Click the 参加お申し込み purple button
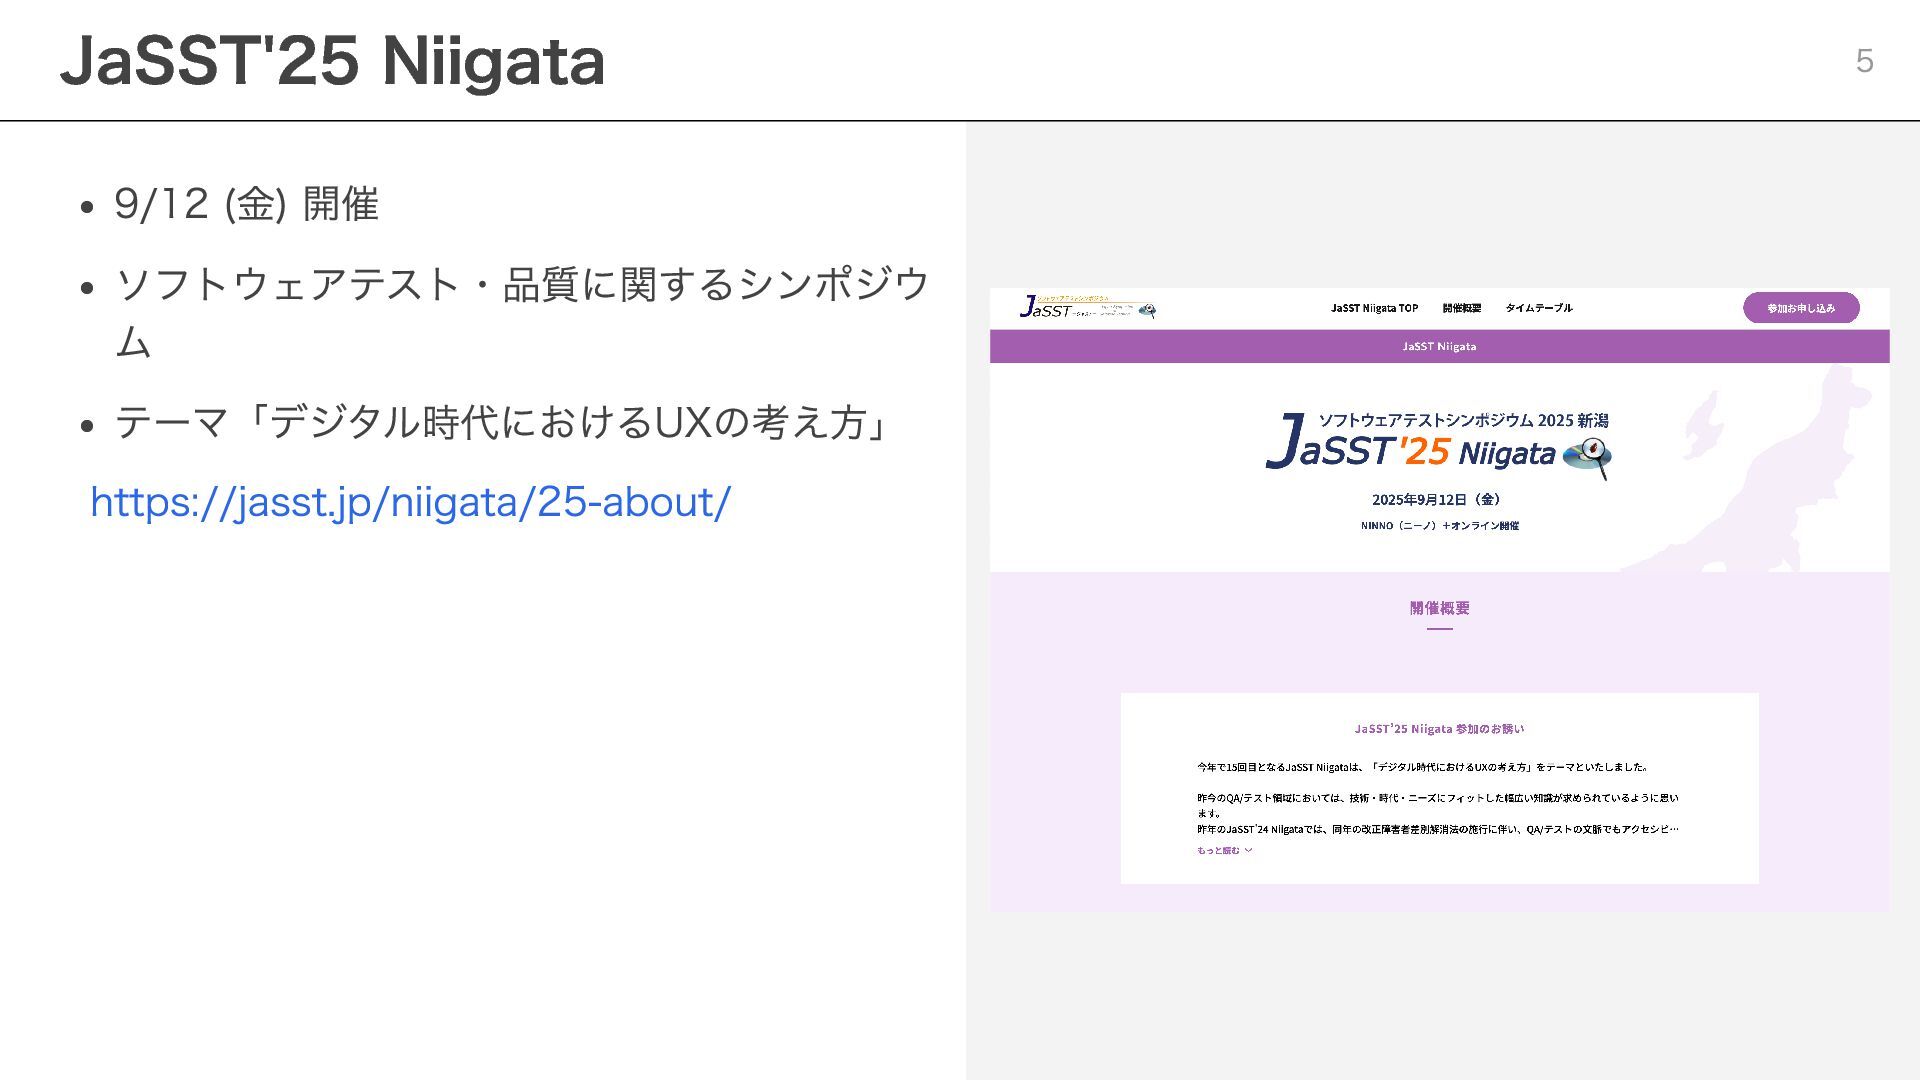Image resolution: width=1920 pixels, height=1080 pixels. [x=1800, y=308]
